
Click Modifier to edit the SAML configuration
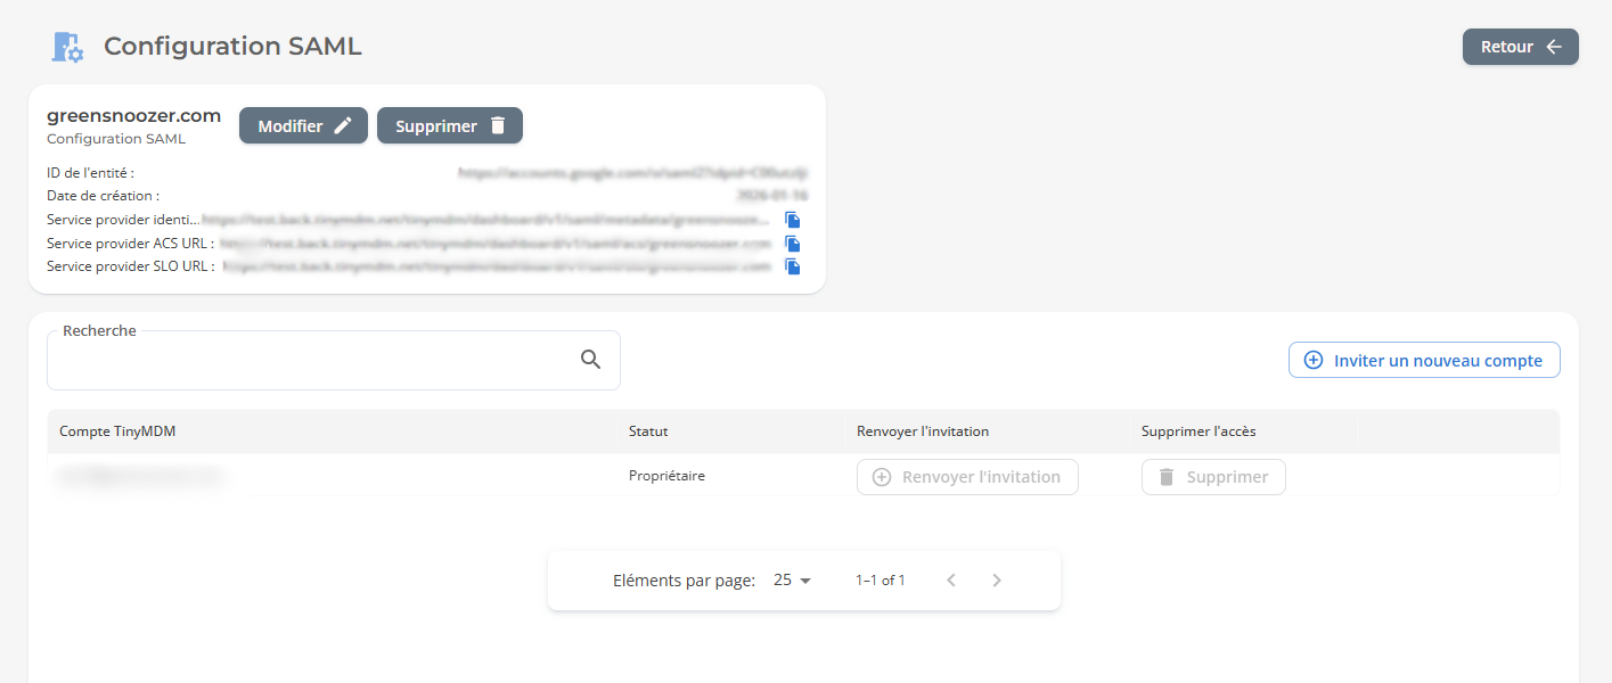pyautogui.click(x=303, y=126)
